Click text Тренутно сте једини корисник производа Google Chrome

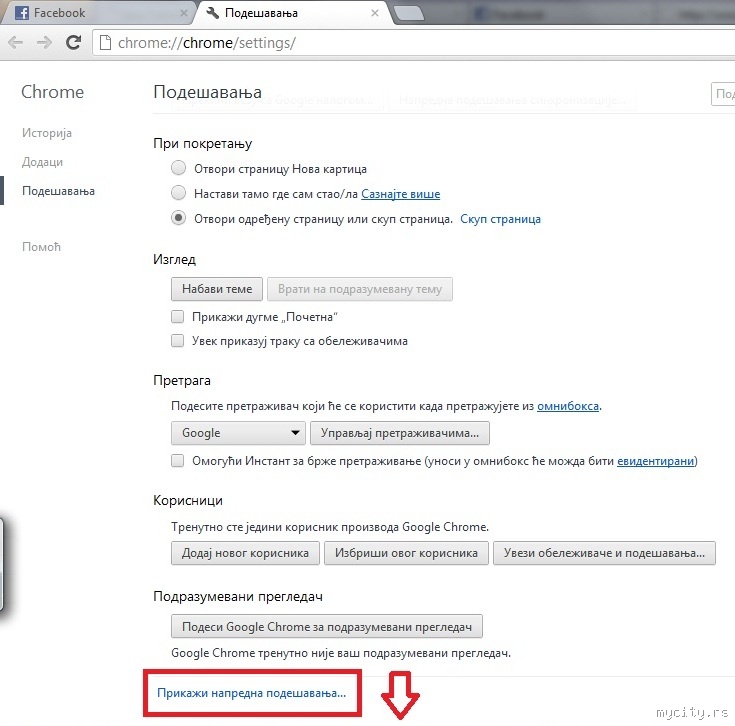click(x=330, y=527)
